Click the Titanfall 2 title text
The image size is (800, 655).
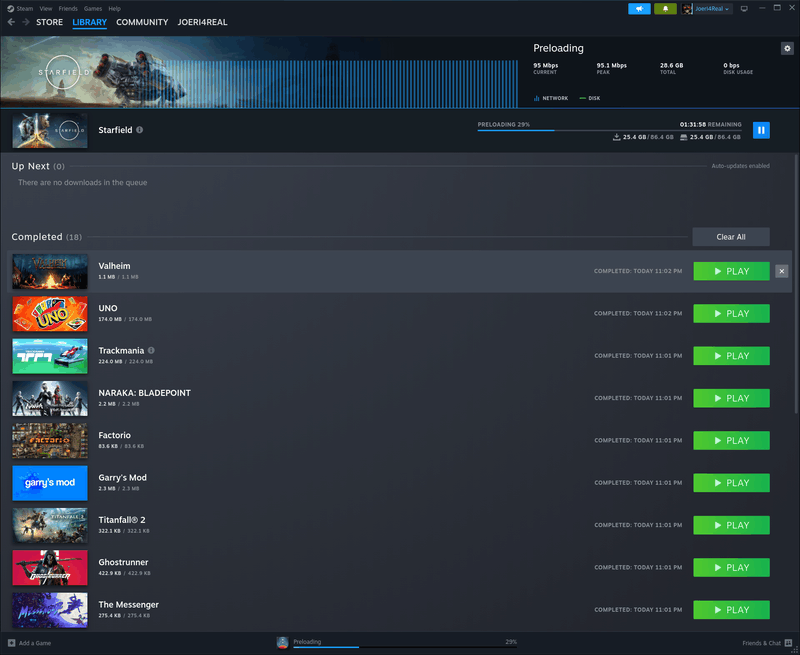click(x=122, y=520)
